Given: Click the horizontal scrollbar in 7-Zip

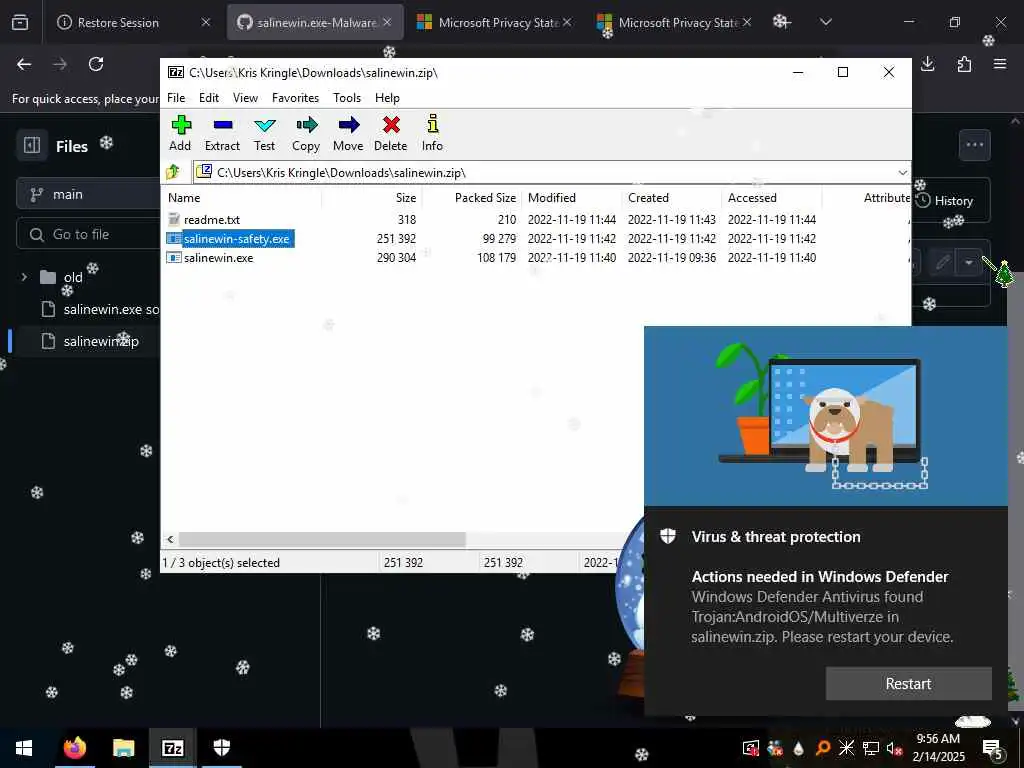Looking at the screenshot, I should coord(322,539).
